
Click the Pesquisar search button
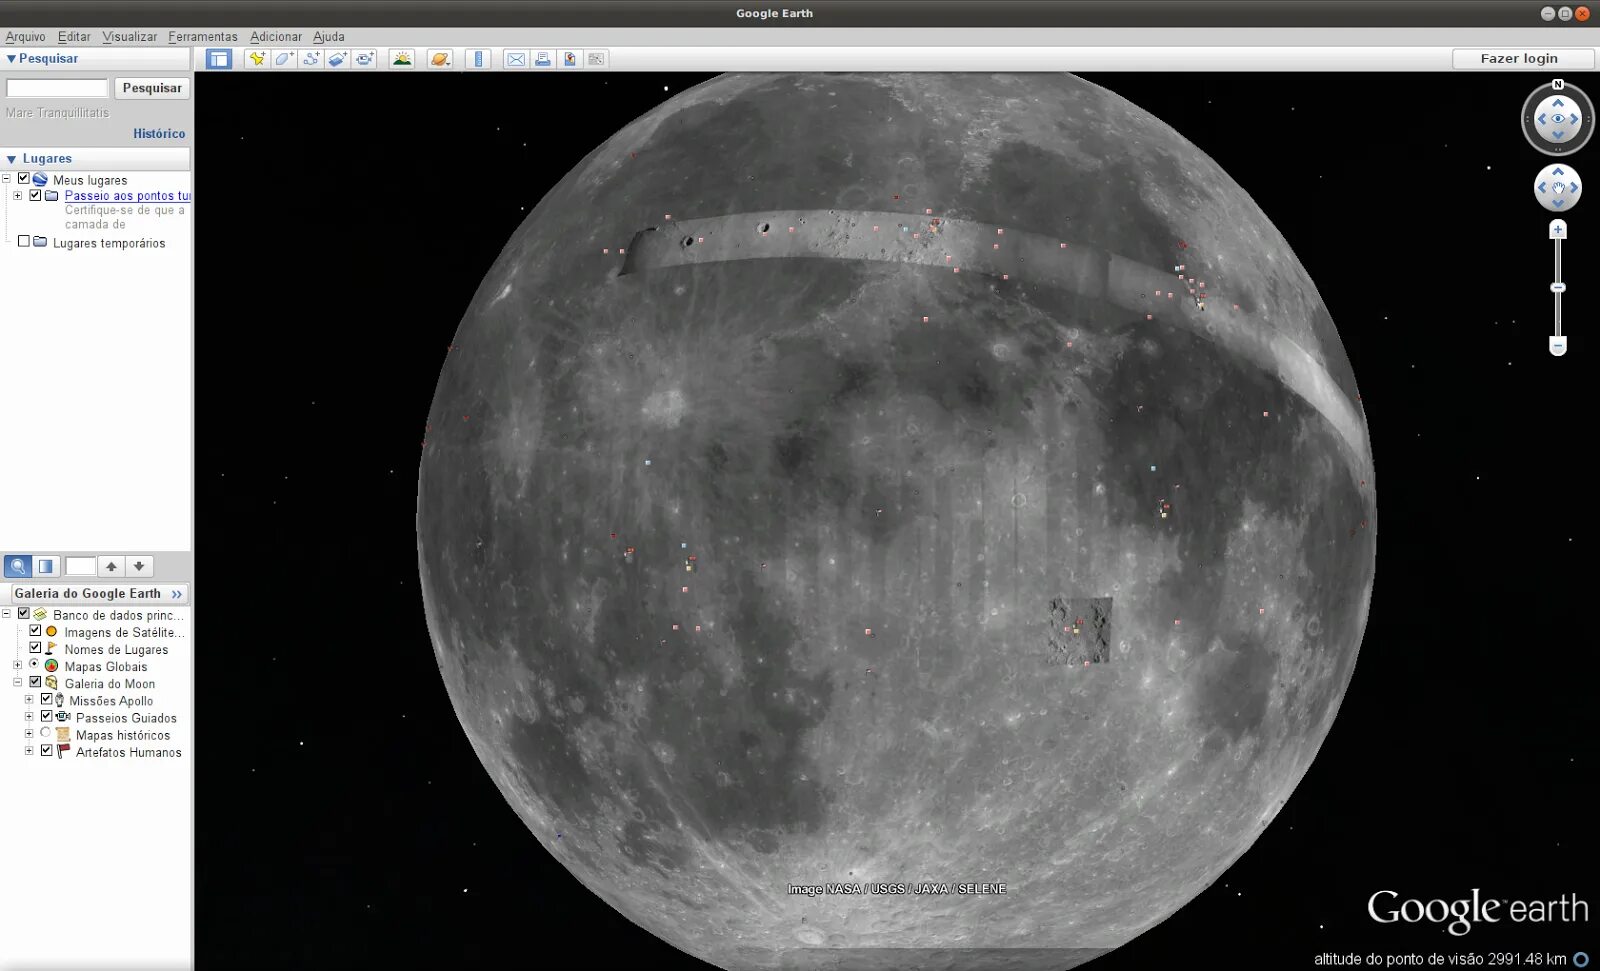(x=152, y=88)
